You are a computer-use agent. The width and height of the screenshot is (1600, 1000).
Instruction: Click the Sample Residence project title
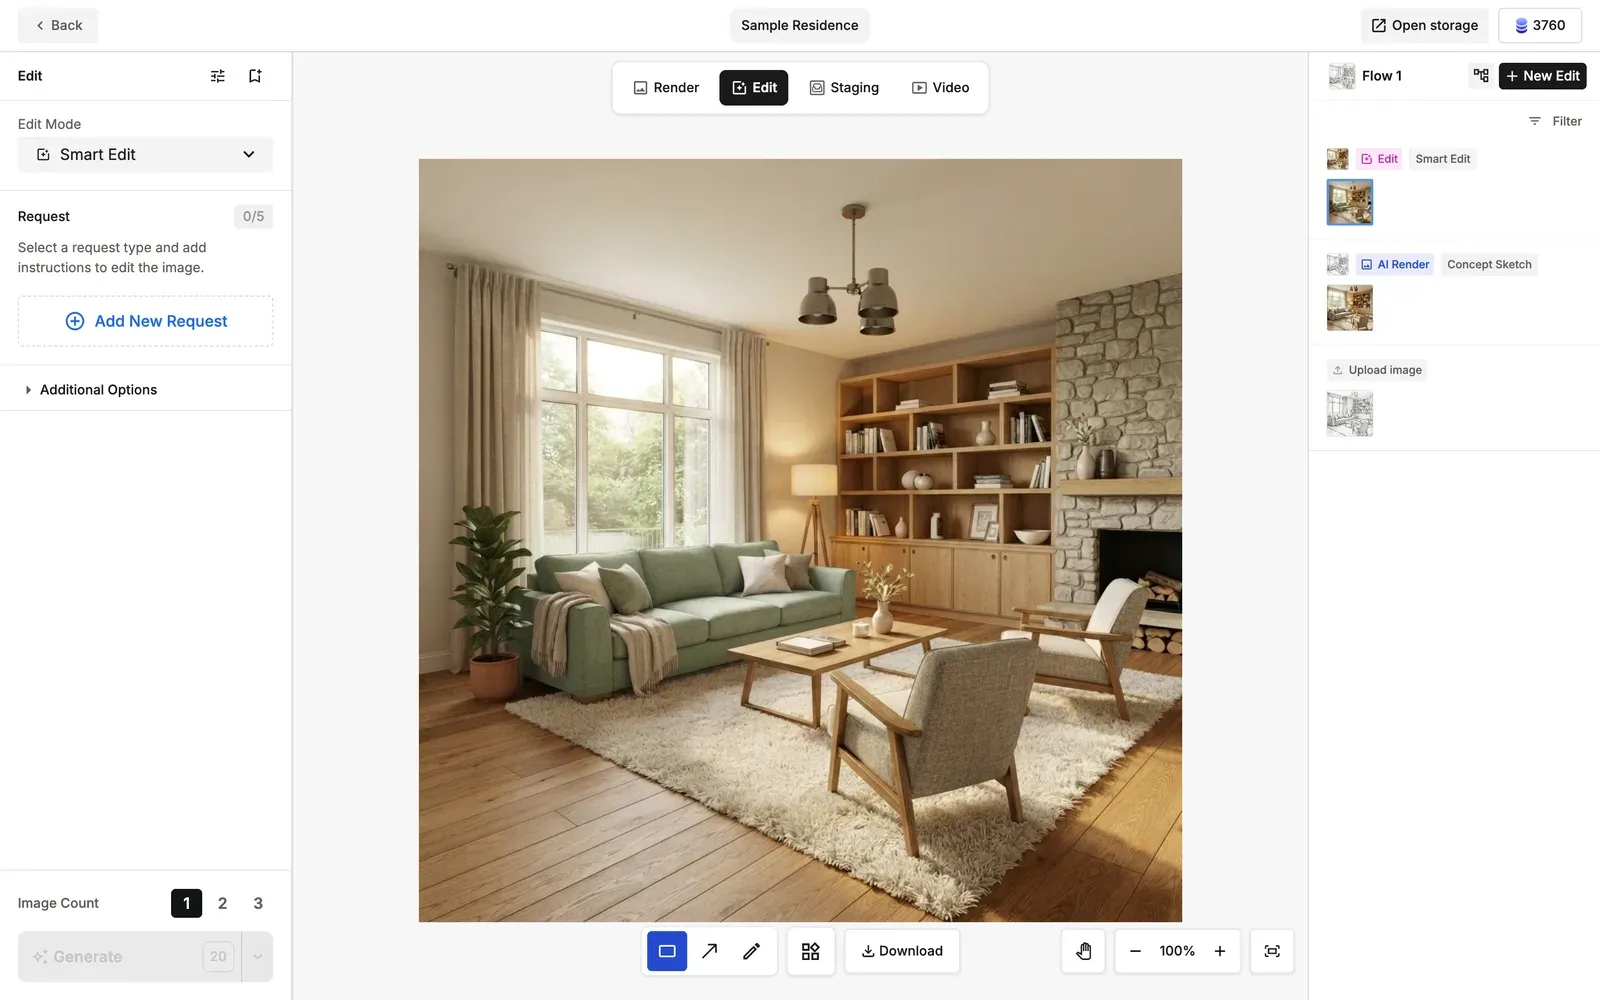[x=800, y=26]
